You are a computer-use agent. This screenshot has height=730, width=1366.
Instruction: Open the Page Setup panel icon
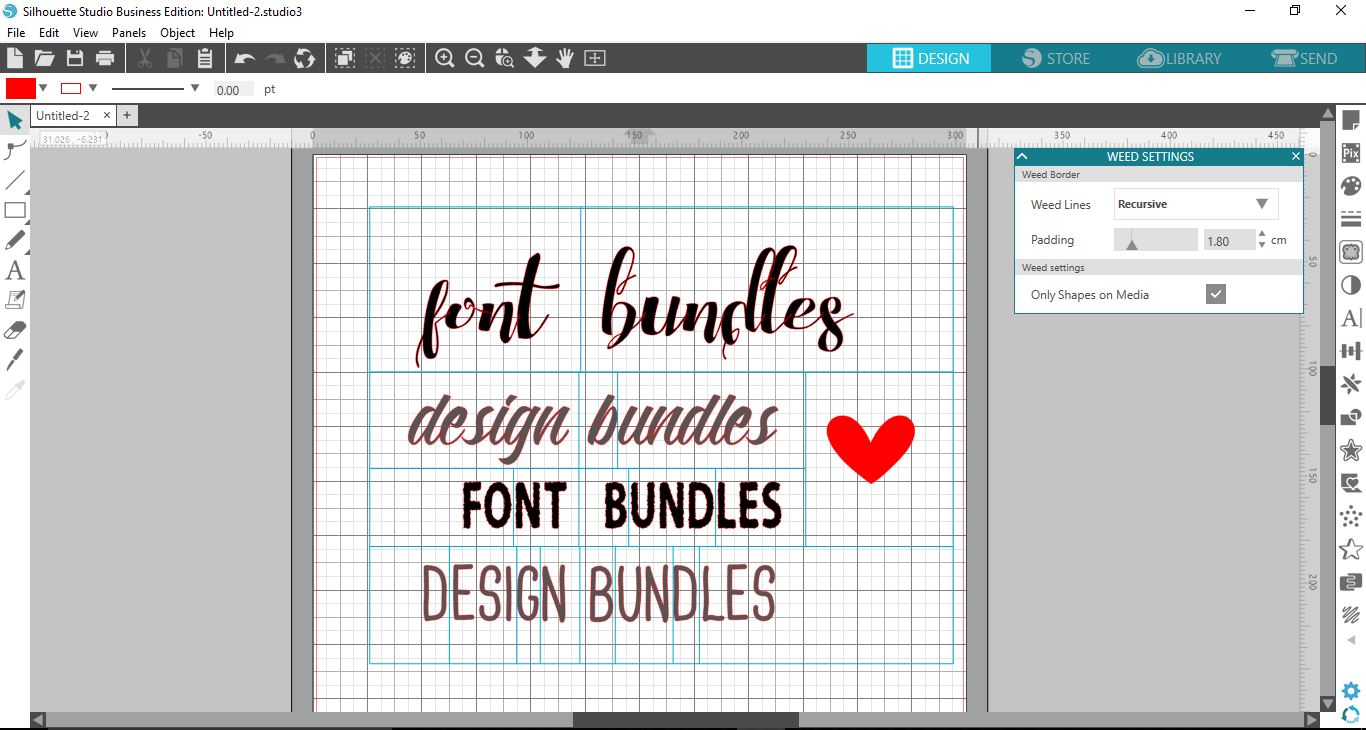1351,121
